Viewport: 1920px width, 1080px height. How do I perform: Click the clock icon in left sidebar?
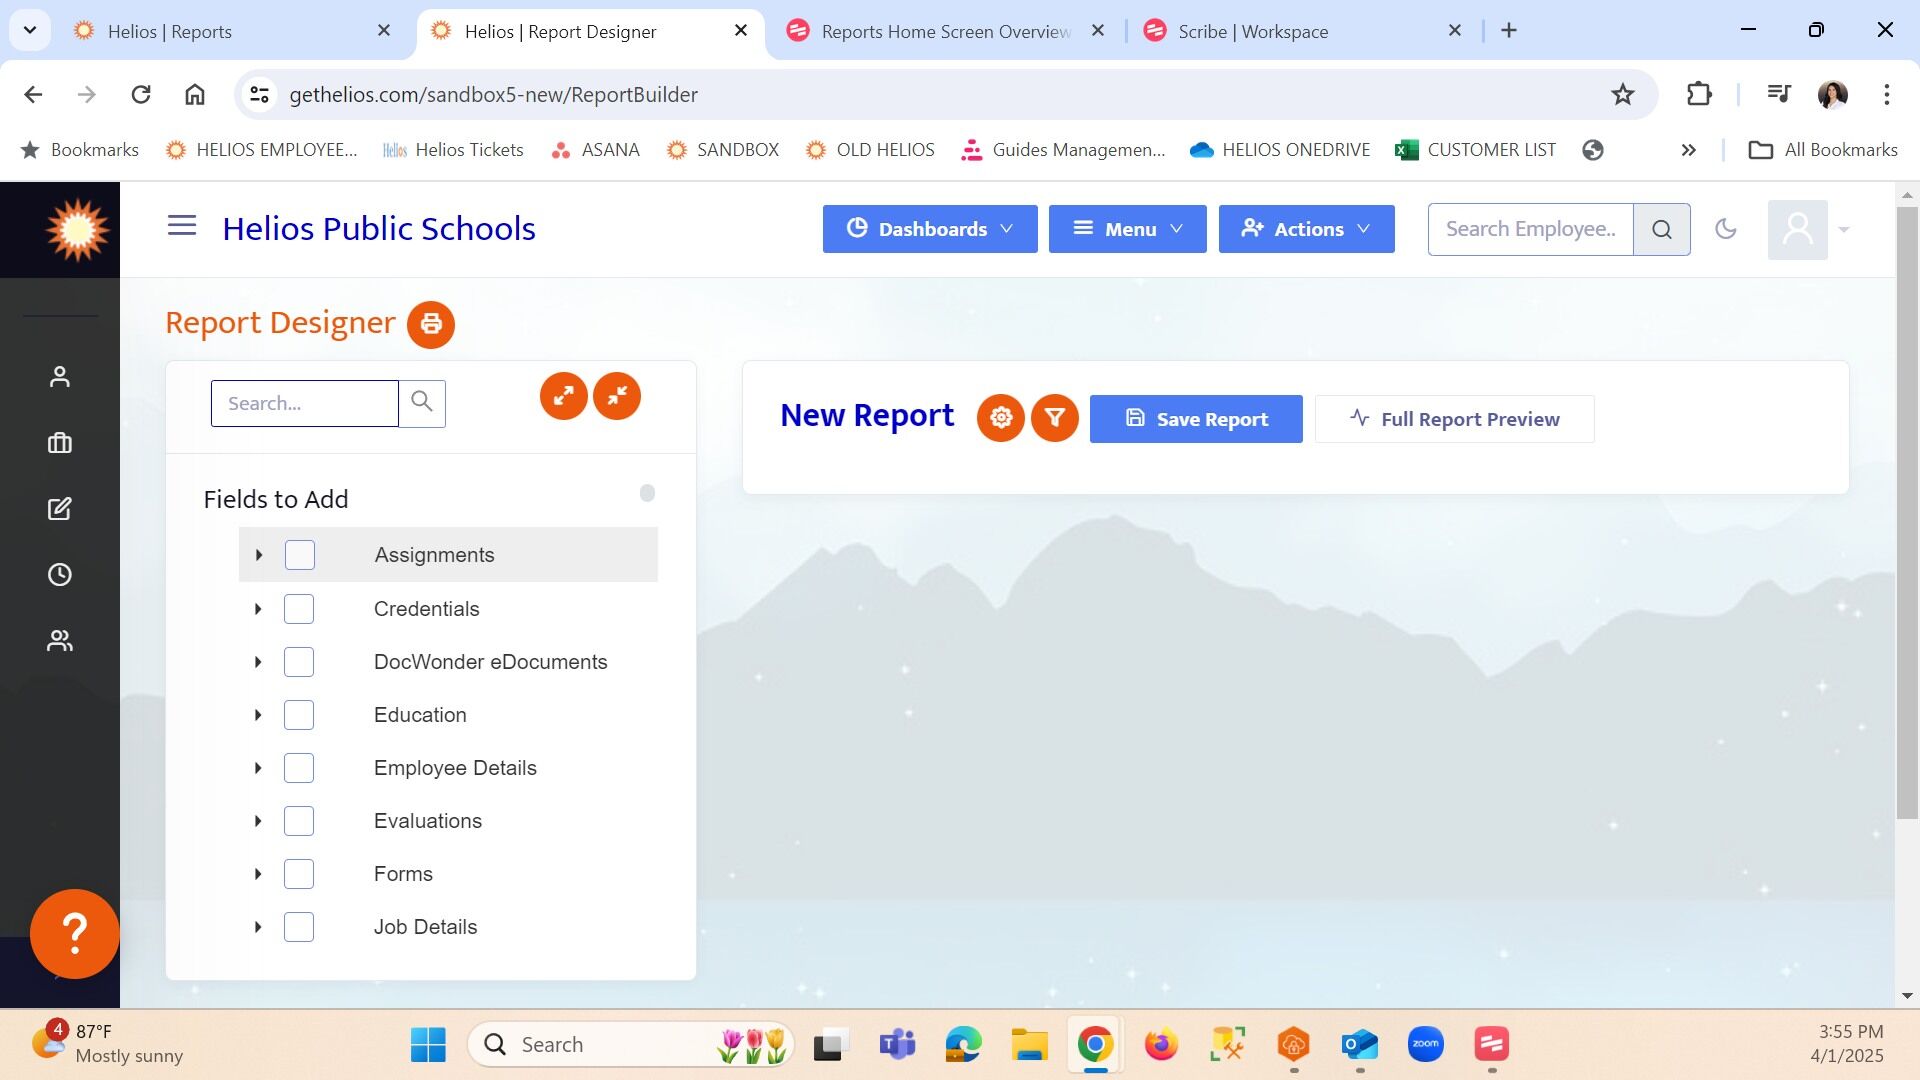coord(60,575)
